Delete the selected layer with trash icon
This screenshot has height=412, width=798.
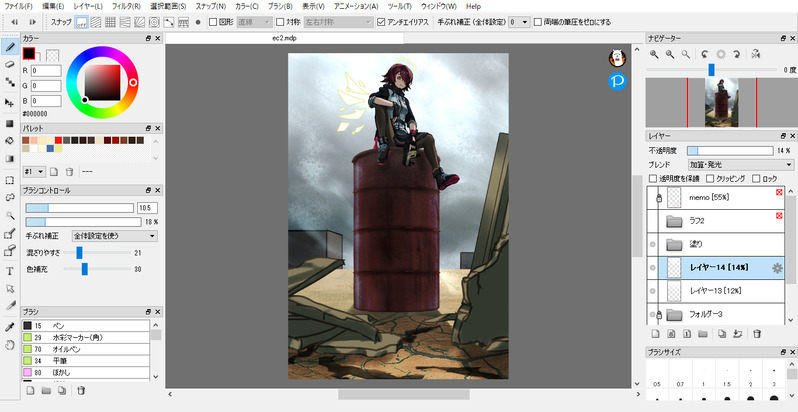point(757,334)
